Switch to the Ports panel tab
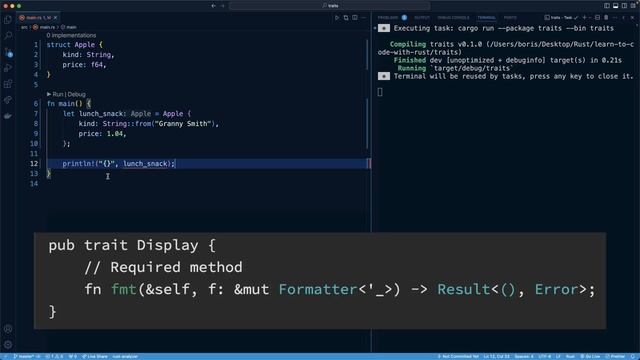The height and width of the screenshot is (360, 640). pyautogui.click(x=510, y=18)
